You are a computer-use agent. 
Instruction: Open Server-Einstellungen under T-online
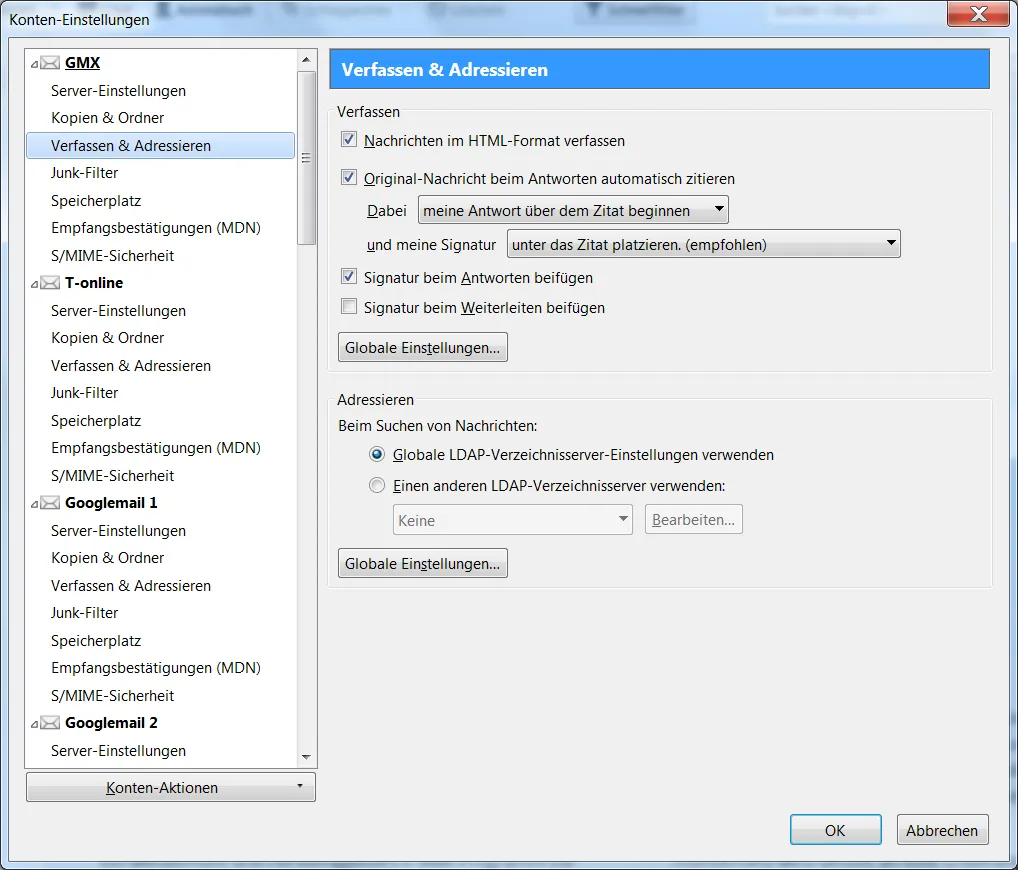(x=119, y=311)
